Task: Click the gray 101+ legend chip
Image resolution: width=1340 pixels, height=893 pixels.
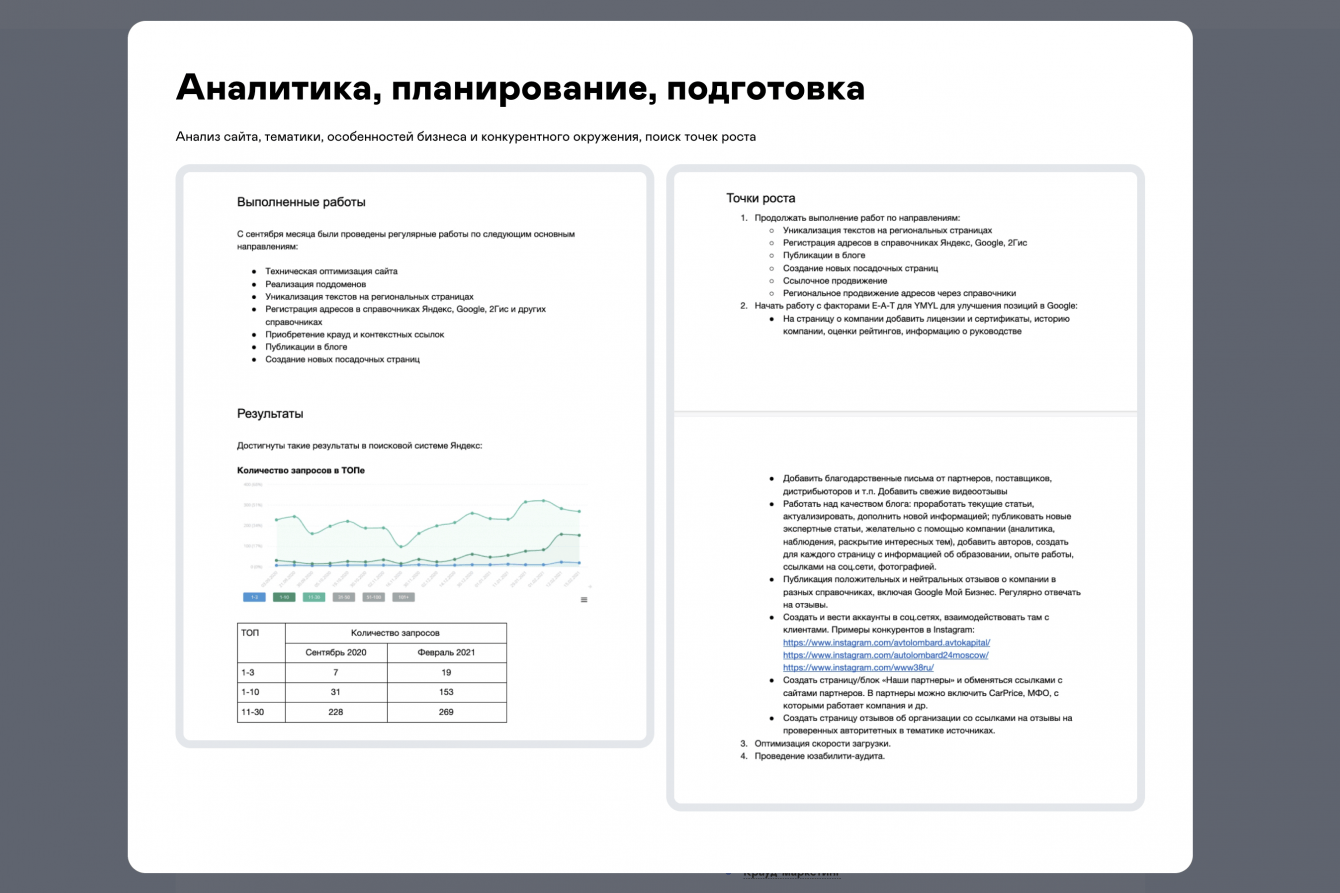Action: tap(403, 597)
